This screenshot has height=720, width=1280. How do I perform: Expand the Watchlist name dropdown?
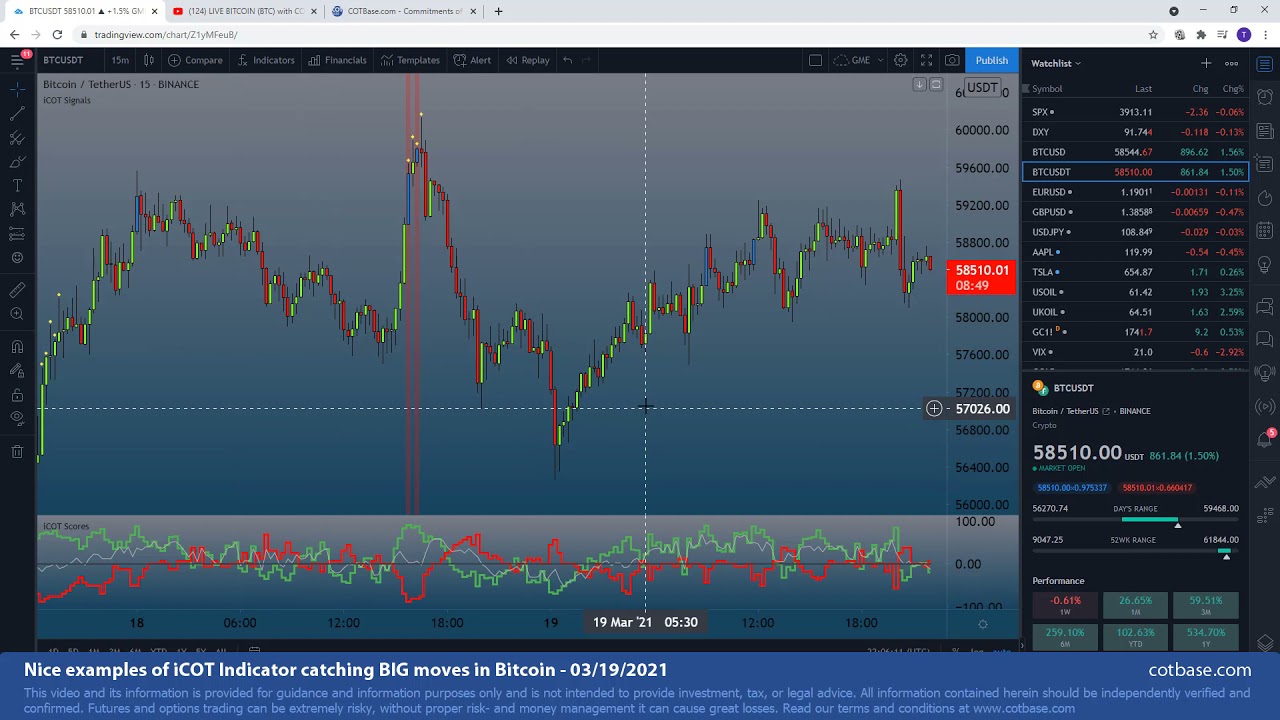coord(1056,63)
